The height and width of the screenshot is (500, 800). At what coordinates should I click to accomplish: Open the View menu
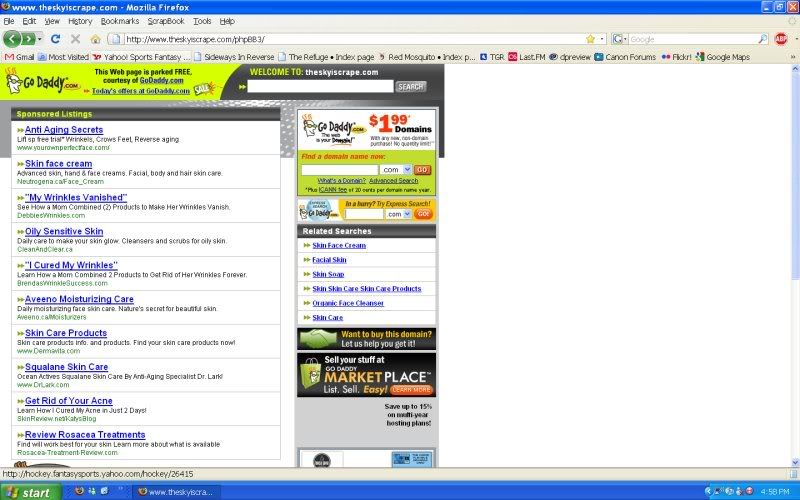pos(52,21)
